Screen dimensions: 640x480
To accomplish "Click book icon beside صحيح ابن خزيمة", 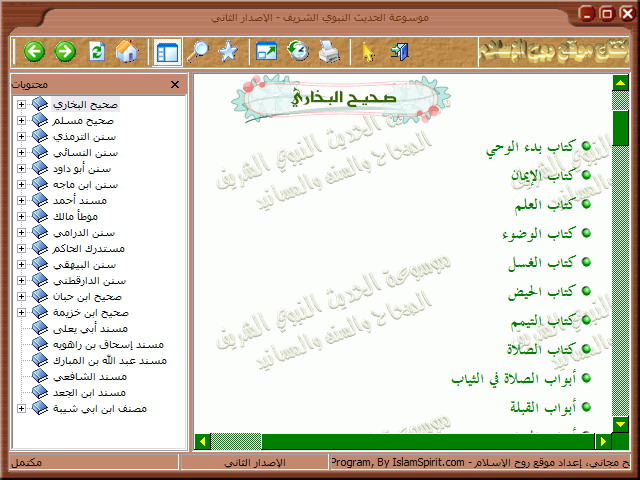I will [40, 312].
